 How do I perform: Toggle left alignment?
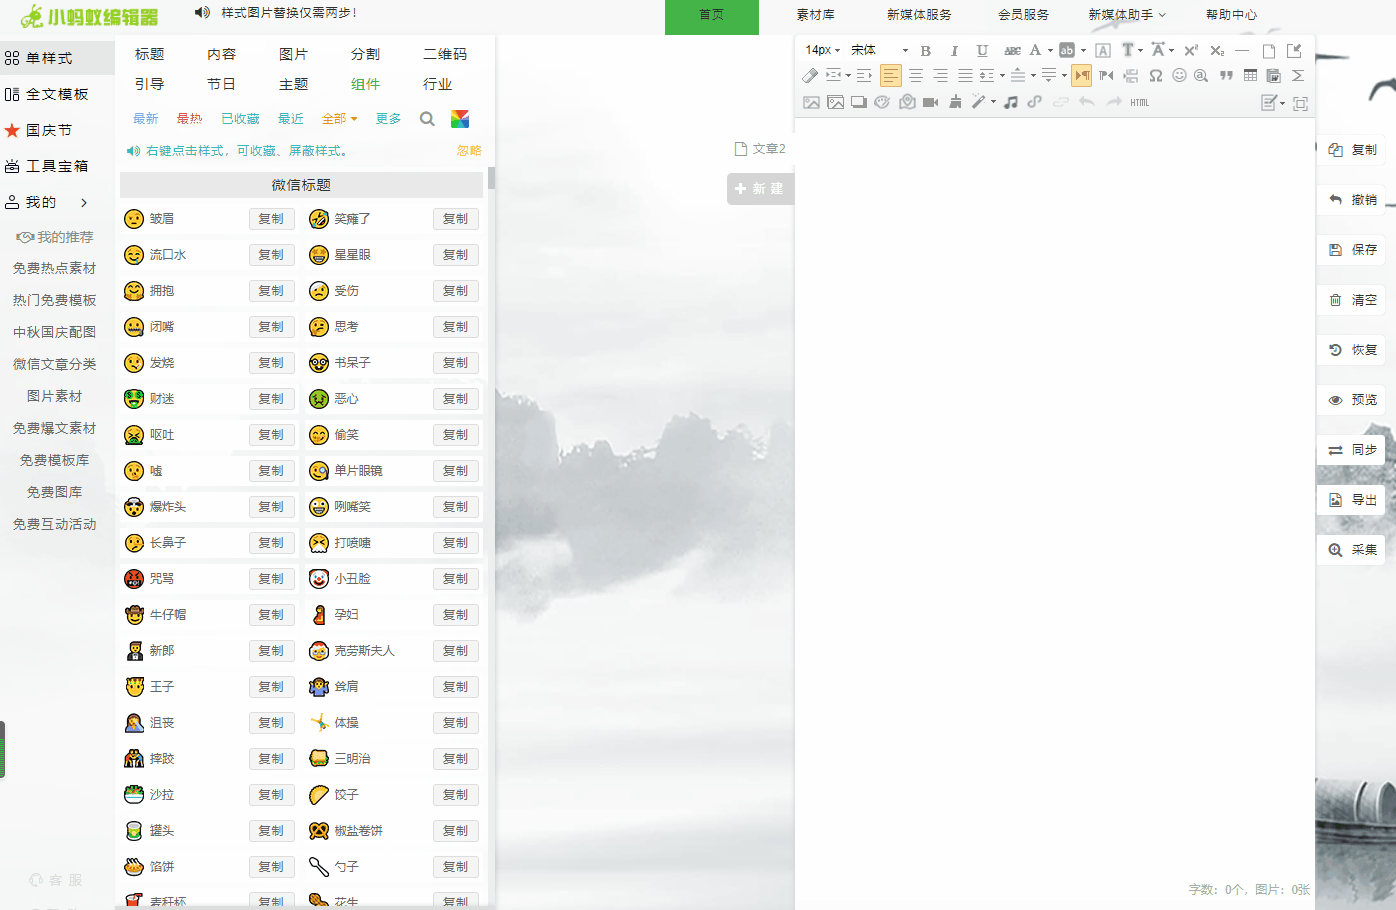891,75
